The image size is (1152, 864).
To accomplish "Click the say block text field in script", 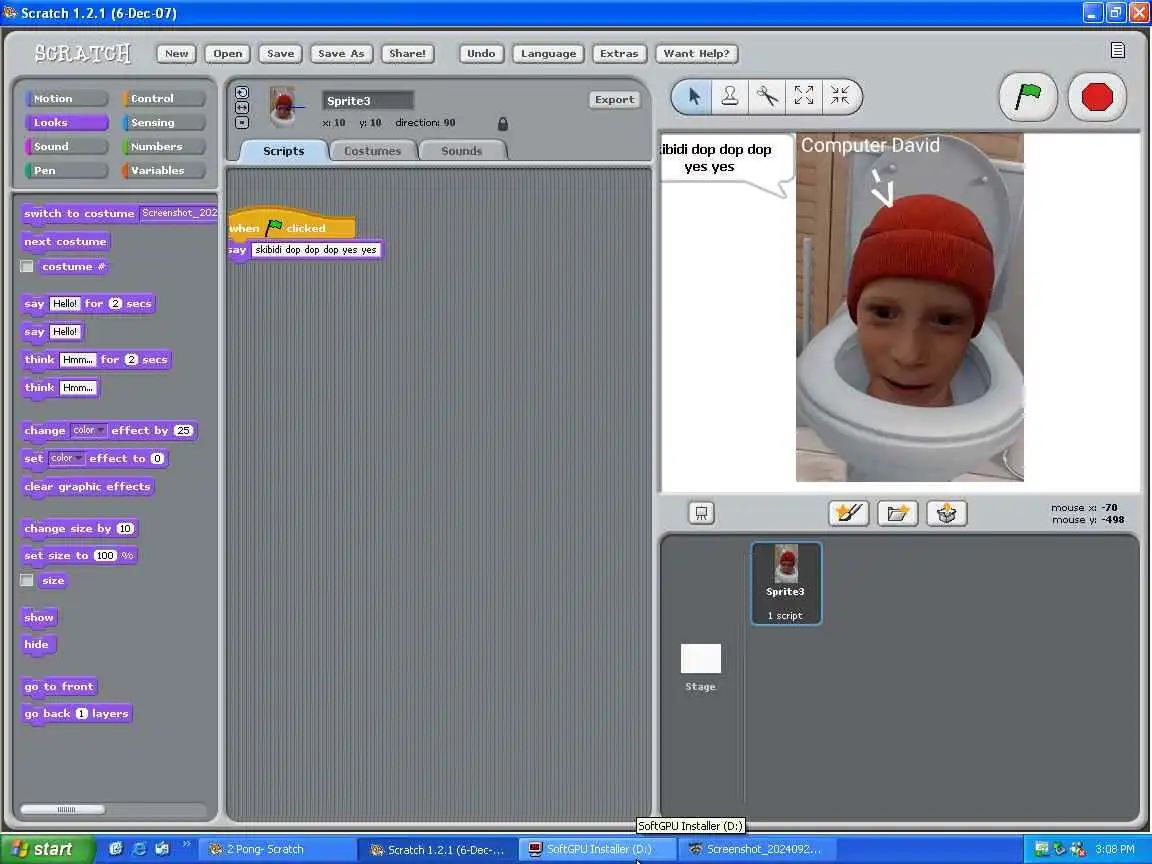I will tap(316, 250).
